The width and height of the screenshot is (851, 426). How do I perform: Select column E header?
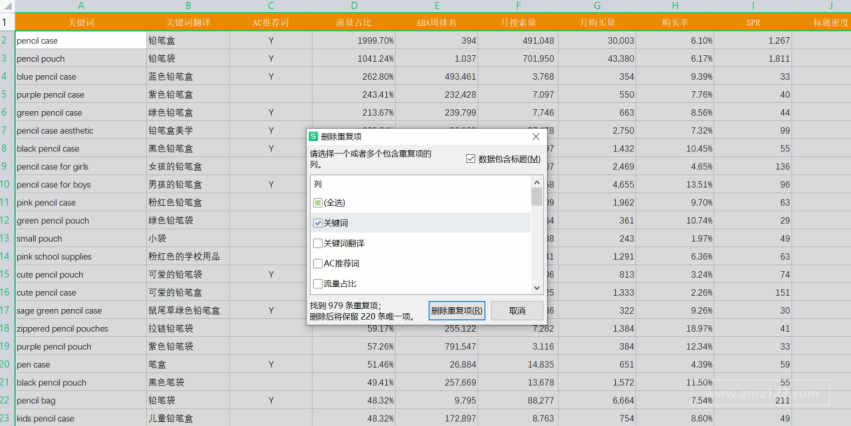[436, 6]
